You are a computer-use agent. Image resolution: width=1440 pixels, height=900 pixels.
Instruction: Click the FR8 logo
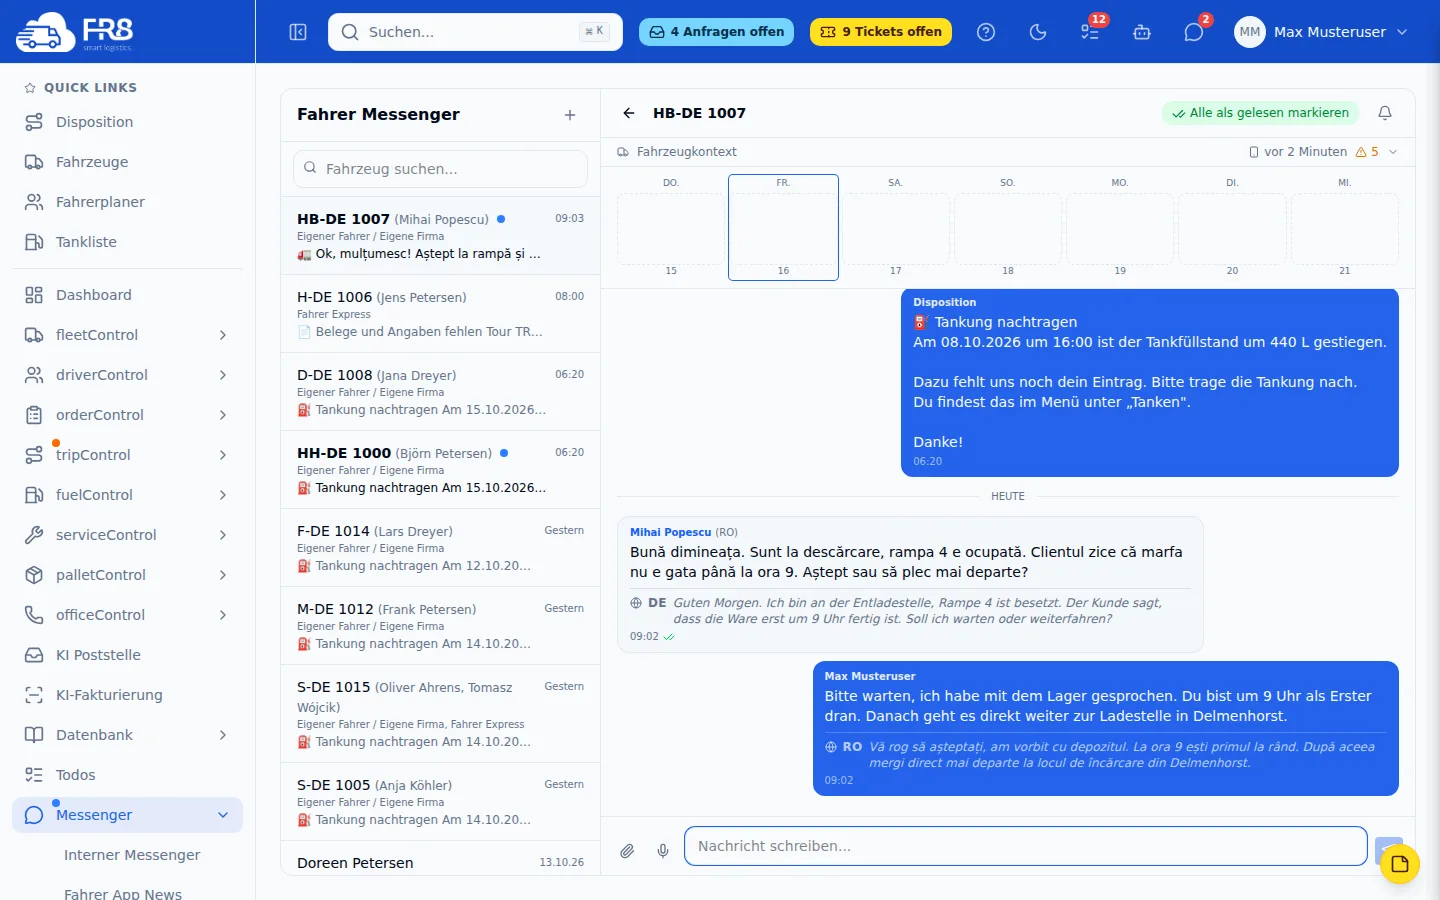pos(75,32)
